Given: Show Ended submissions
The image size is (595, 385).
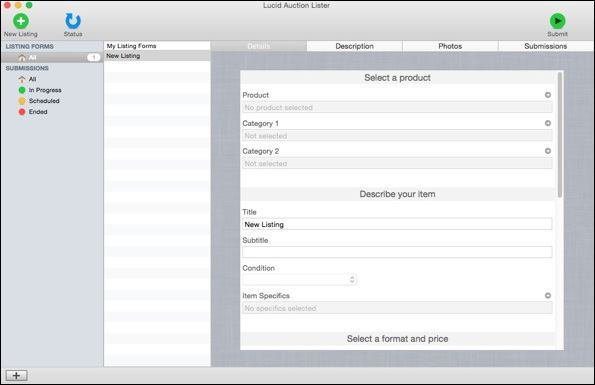Looking at the screenshot, I should (x=38, y=112).
